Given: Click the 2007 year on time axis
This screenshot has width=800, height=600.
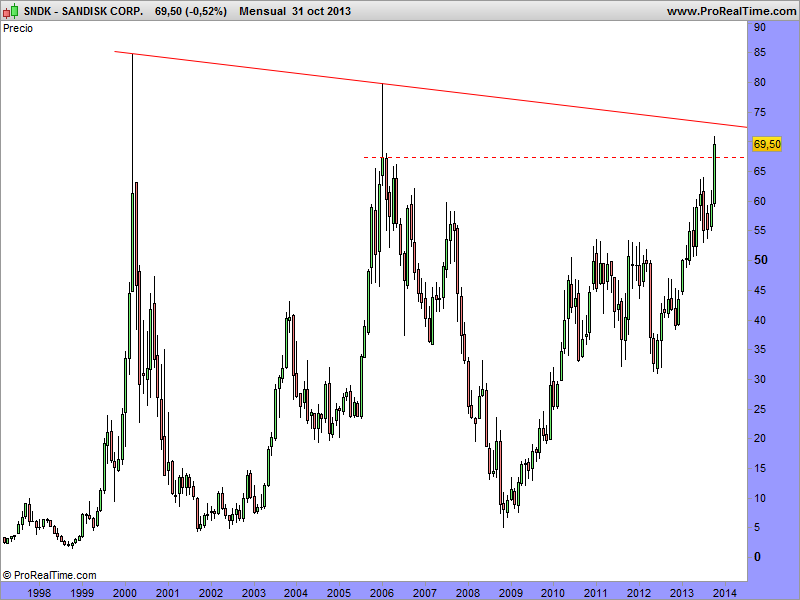Looking at the screenshot, I should coord(424,592).
